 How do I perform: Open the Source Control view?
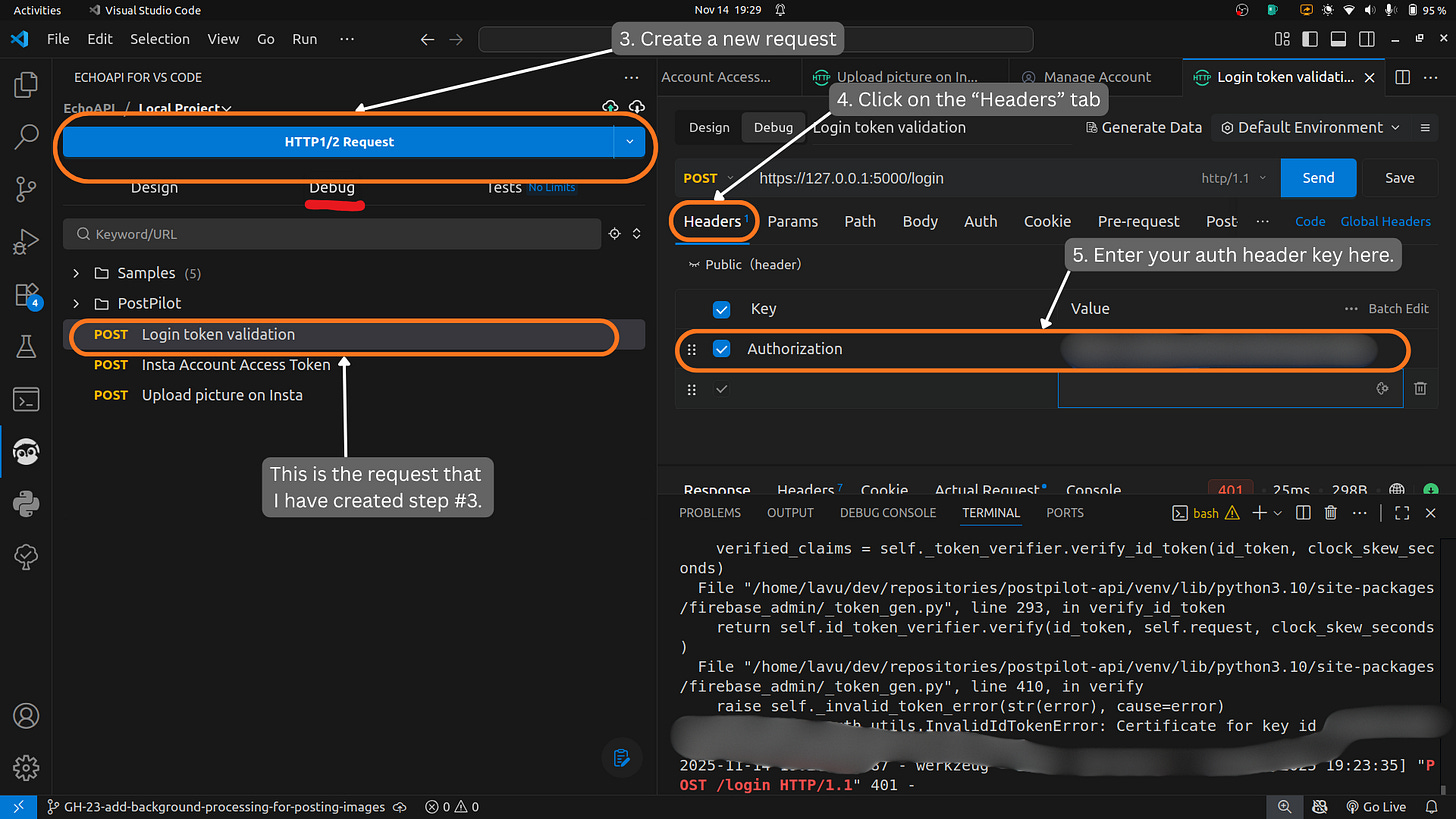[x=27, y=188]
